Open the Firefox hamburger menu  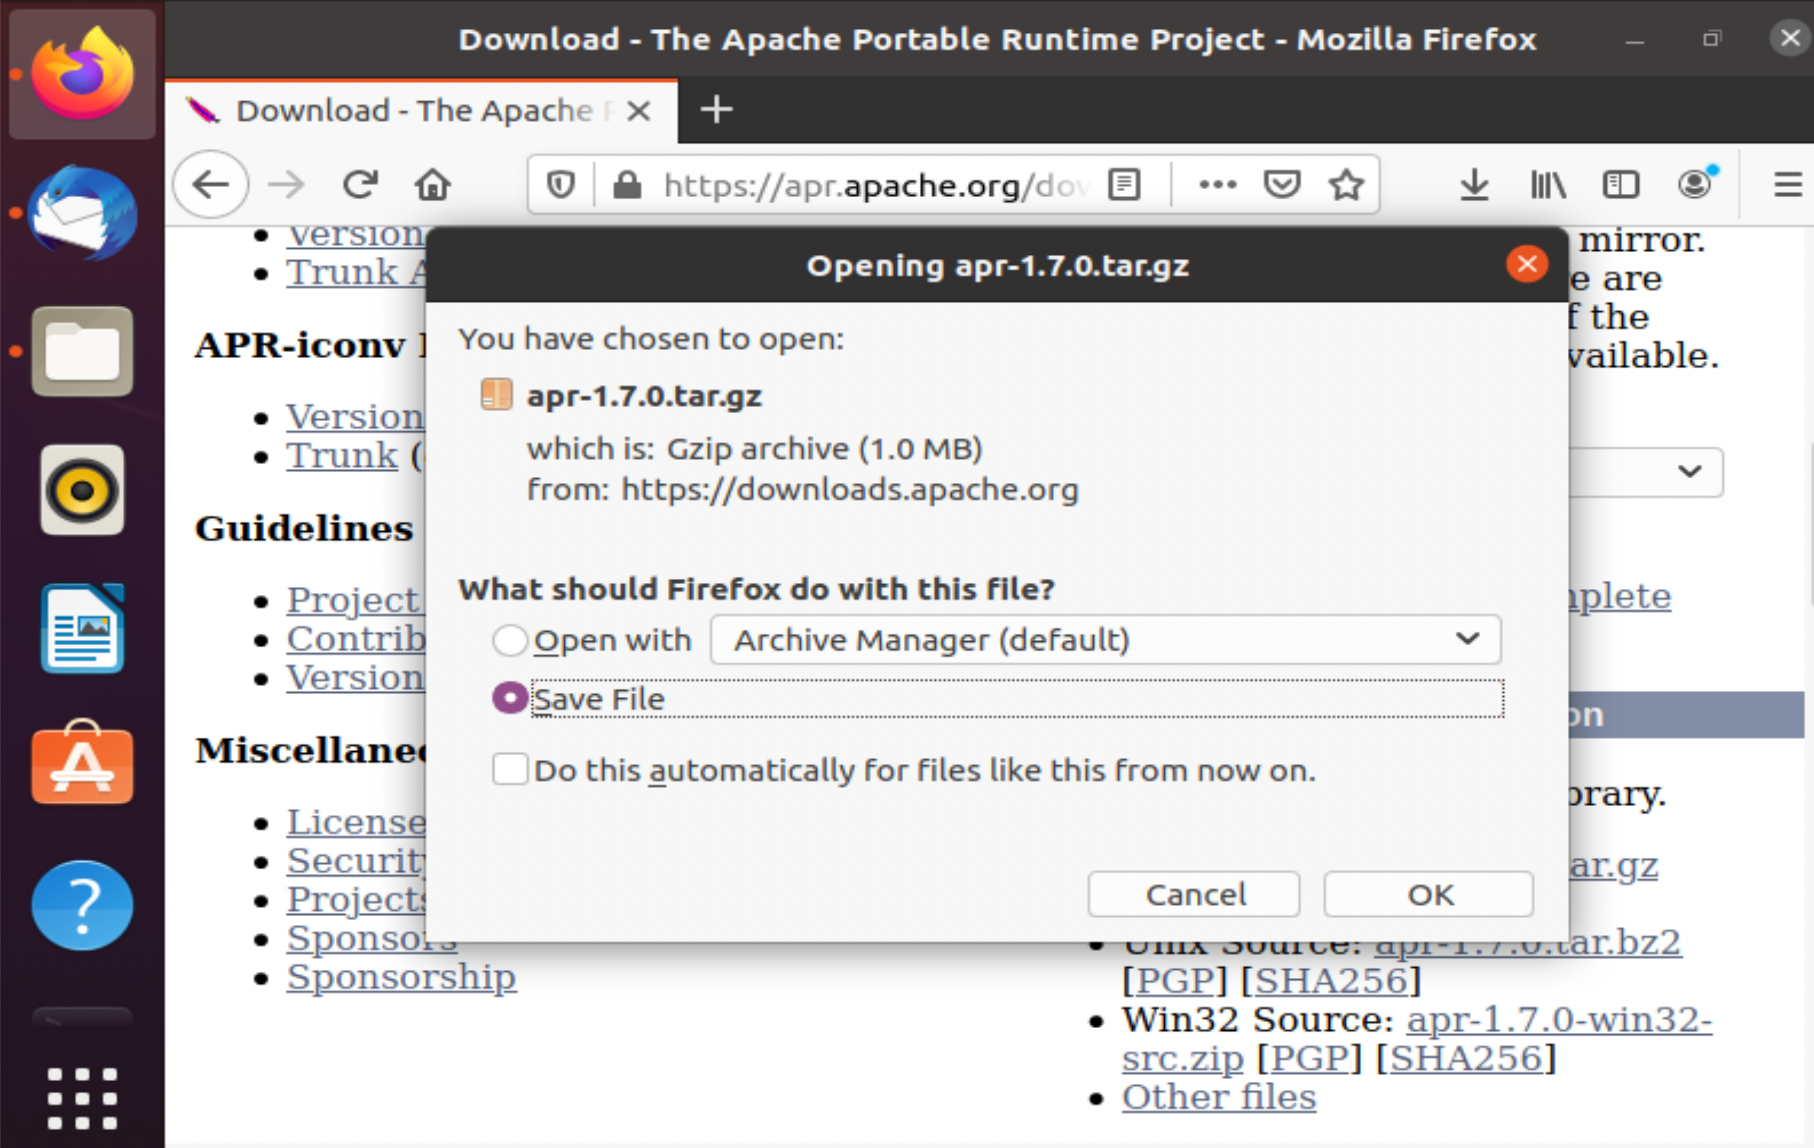[1787, 185]
